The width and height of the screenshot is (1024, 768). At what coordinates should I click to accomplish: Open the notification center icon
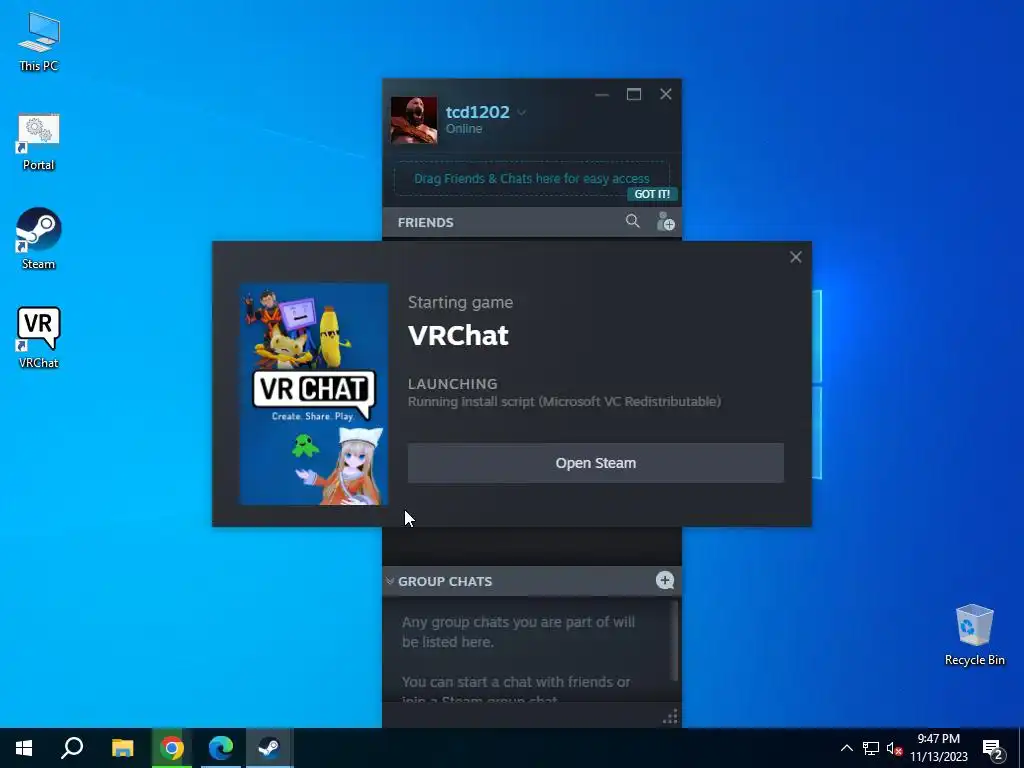pyautogui.click(x=993, y=749)
